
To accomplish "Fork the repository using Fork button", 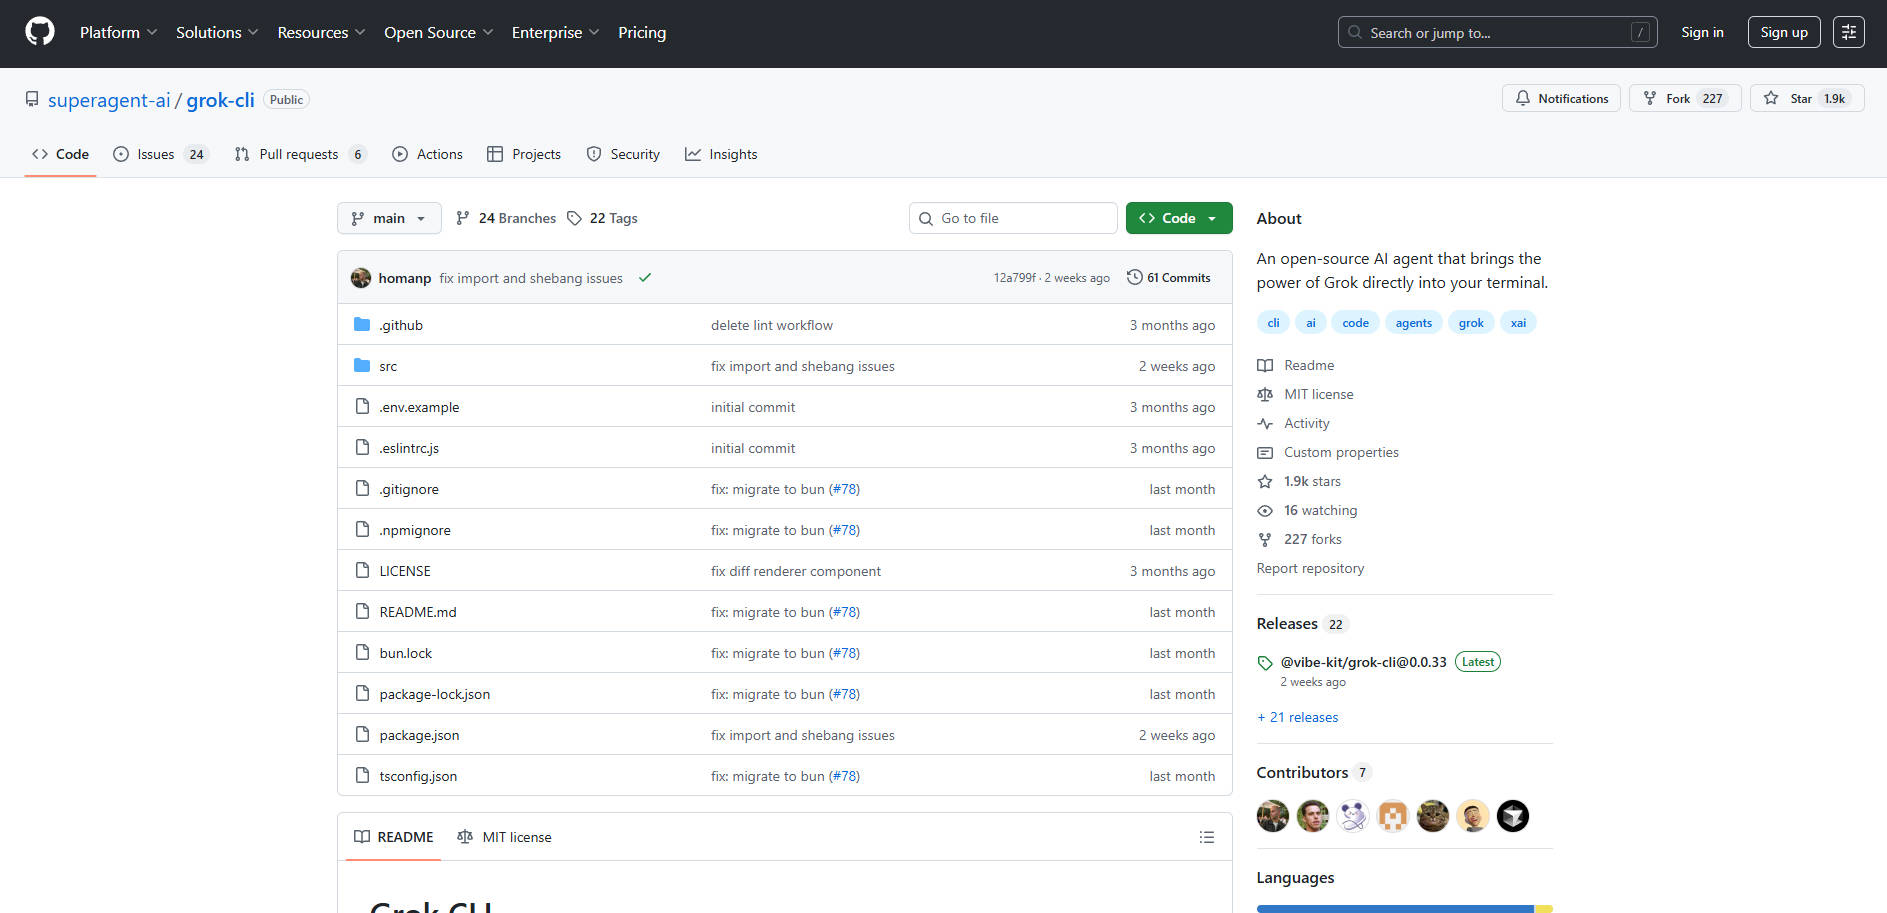I will point(1684,98).
